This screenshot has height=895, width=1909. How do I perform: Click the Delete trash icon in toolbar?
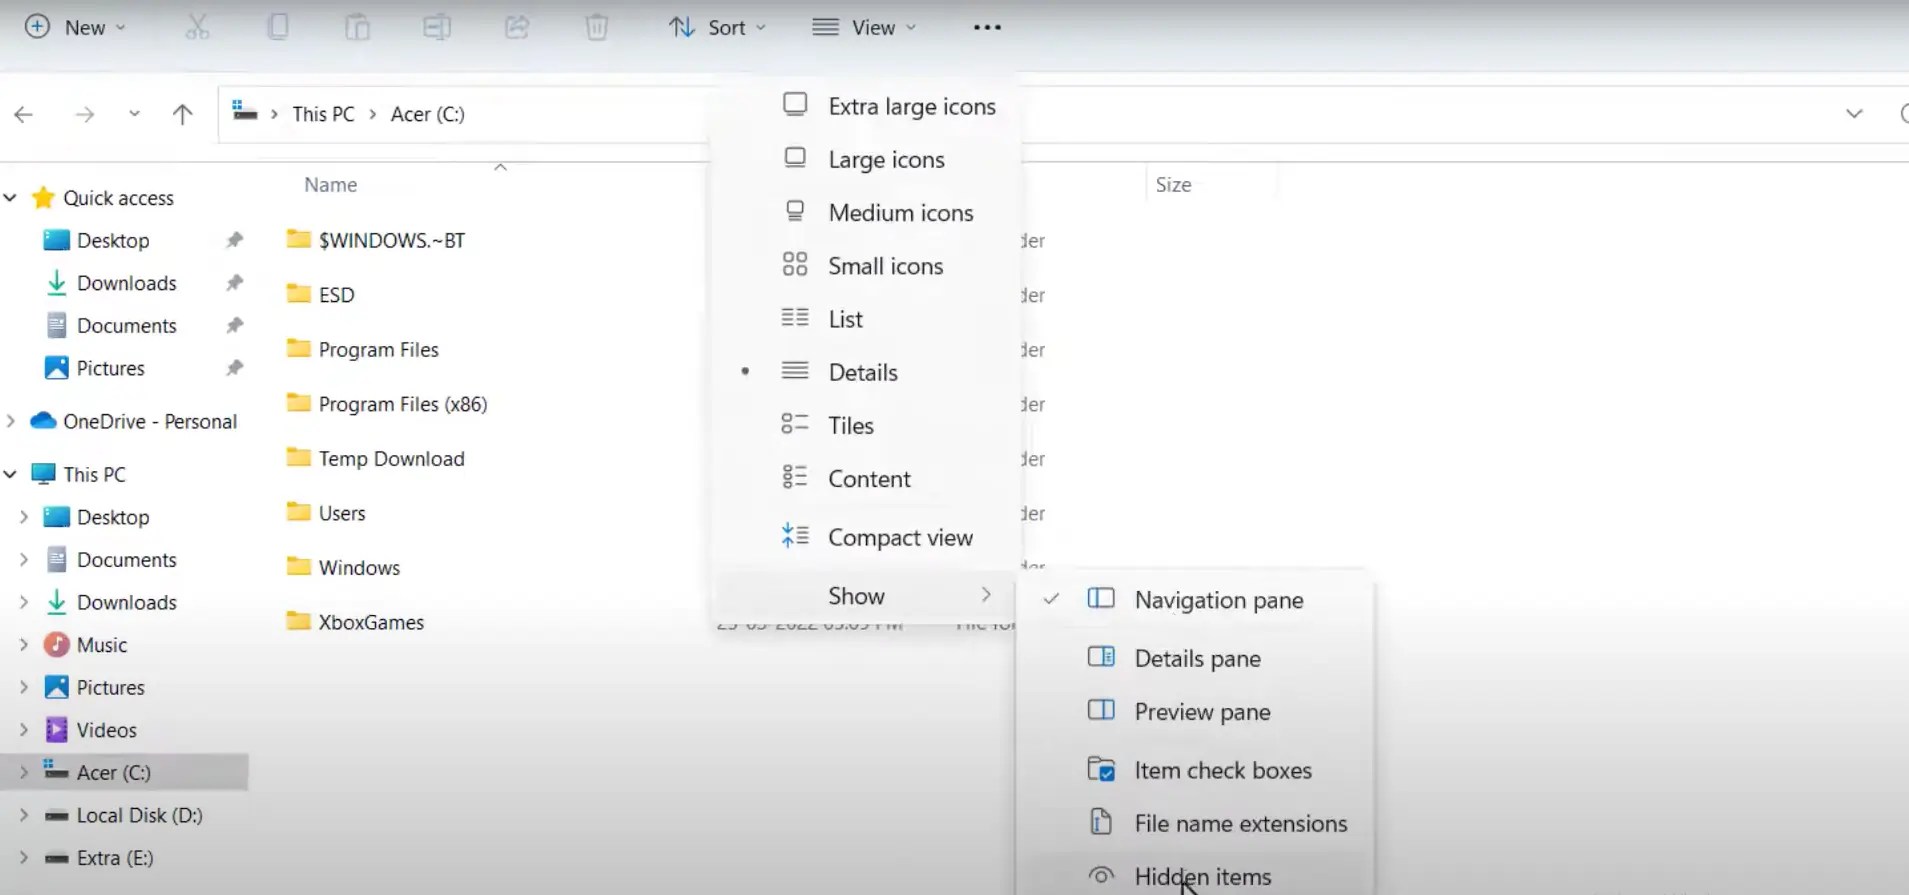597,27
